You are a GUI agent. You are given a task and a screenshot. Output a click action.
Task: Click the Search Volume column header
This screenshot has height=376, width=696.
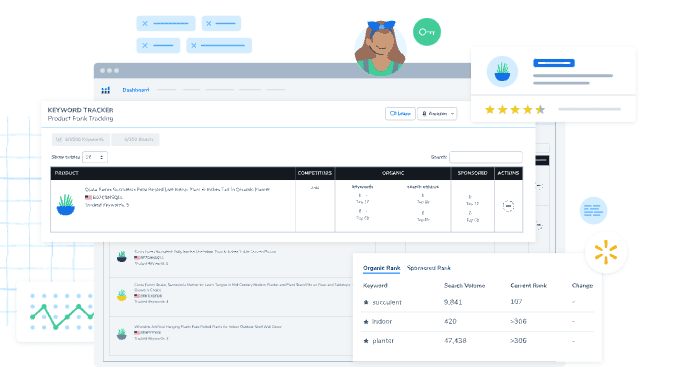click(x=464, y=286)
